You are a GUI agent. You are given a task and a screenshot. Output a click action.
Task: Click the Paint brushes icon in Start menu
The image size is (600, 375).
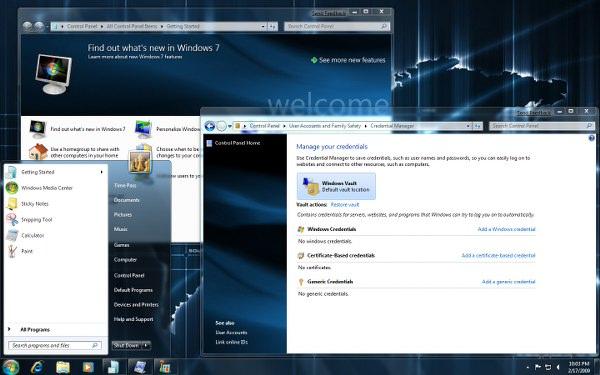[12, 251]
